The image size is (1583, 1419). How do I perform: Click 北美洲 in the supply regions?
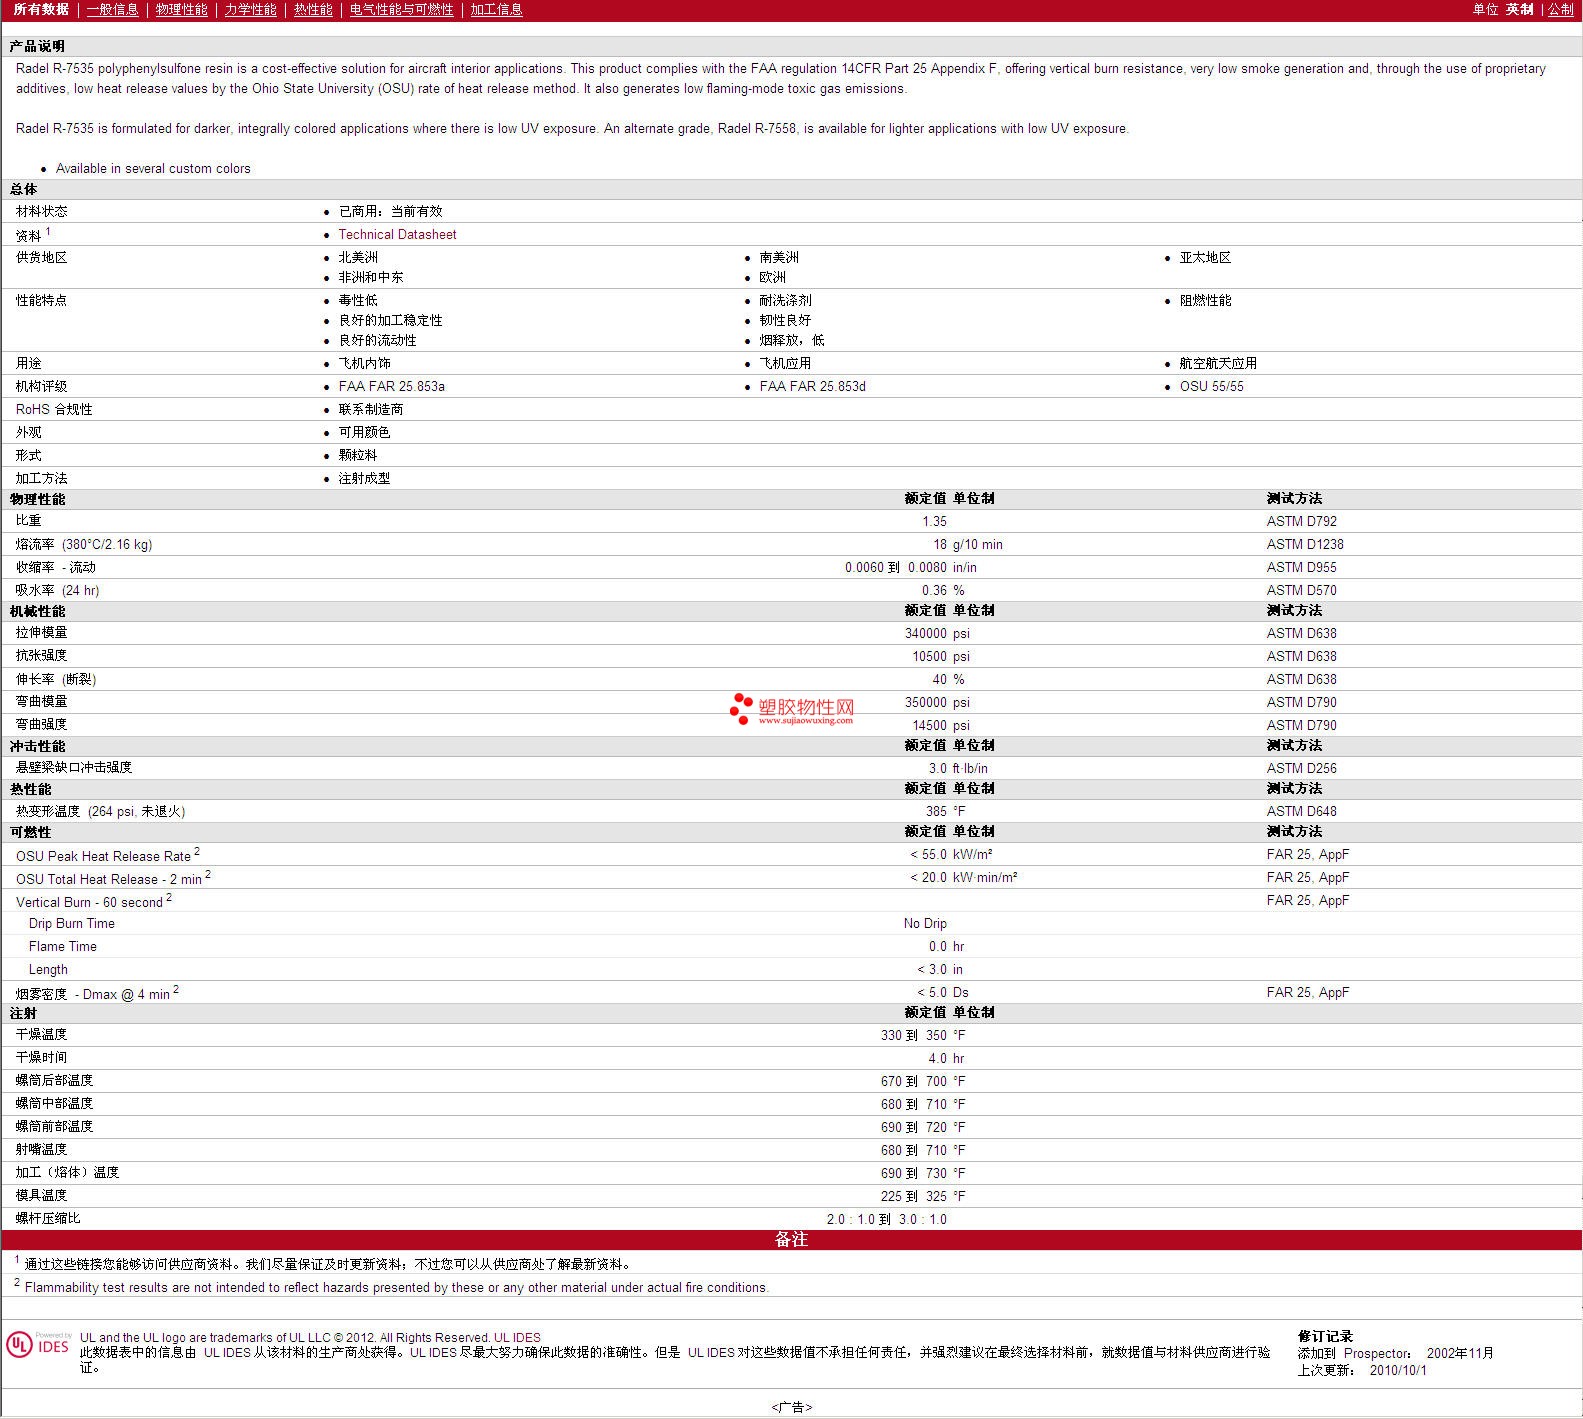coord(358,258)
